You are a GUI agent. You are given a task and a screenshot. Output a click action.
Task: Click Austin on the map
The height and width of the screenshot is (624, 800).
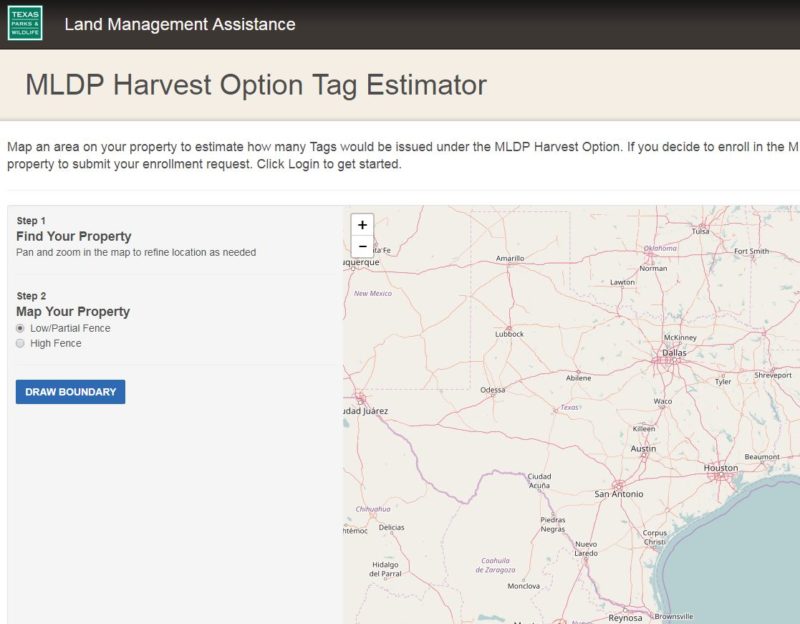pyautogui.click(x=643, y=449)
